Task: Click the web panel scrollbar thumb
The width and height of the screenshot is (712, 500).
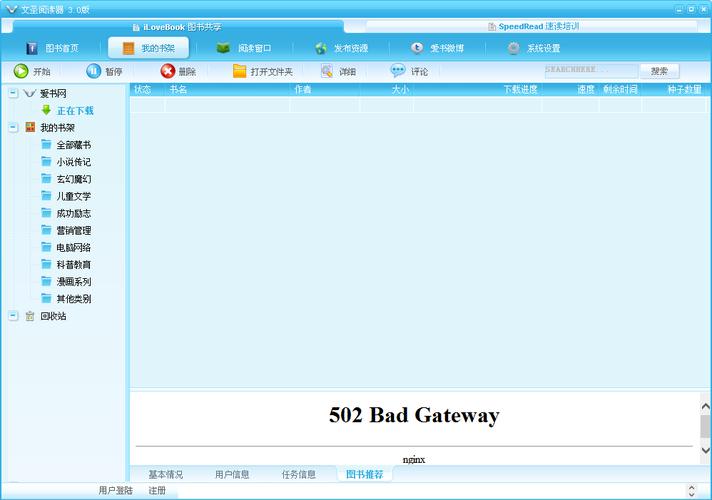Action: point(705,426)
